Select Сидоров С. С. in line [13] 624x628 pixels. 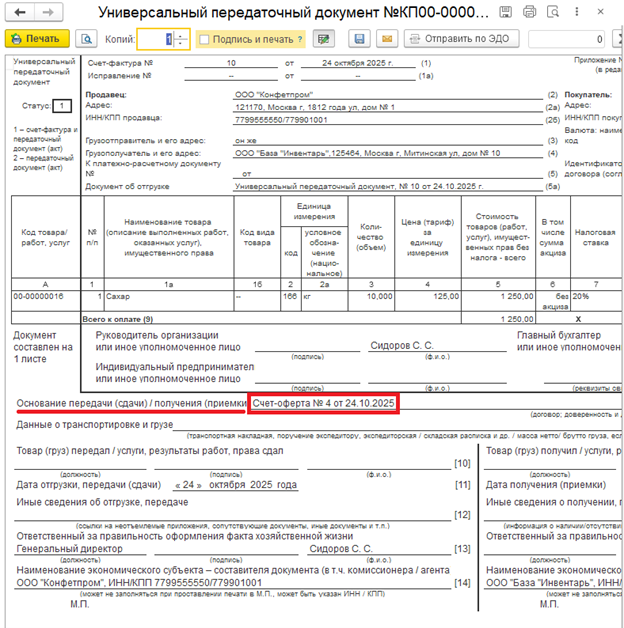[x=341, y=549]
